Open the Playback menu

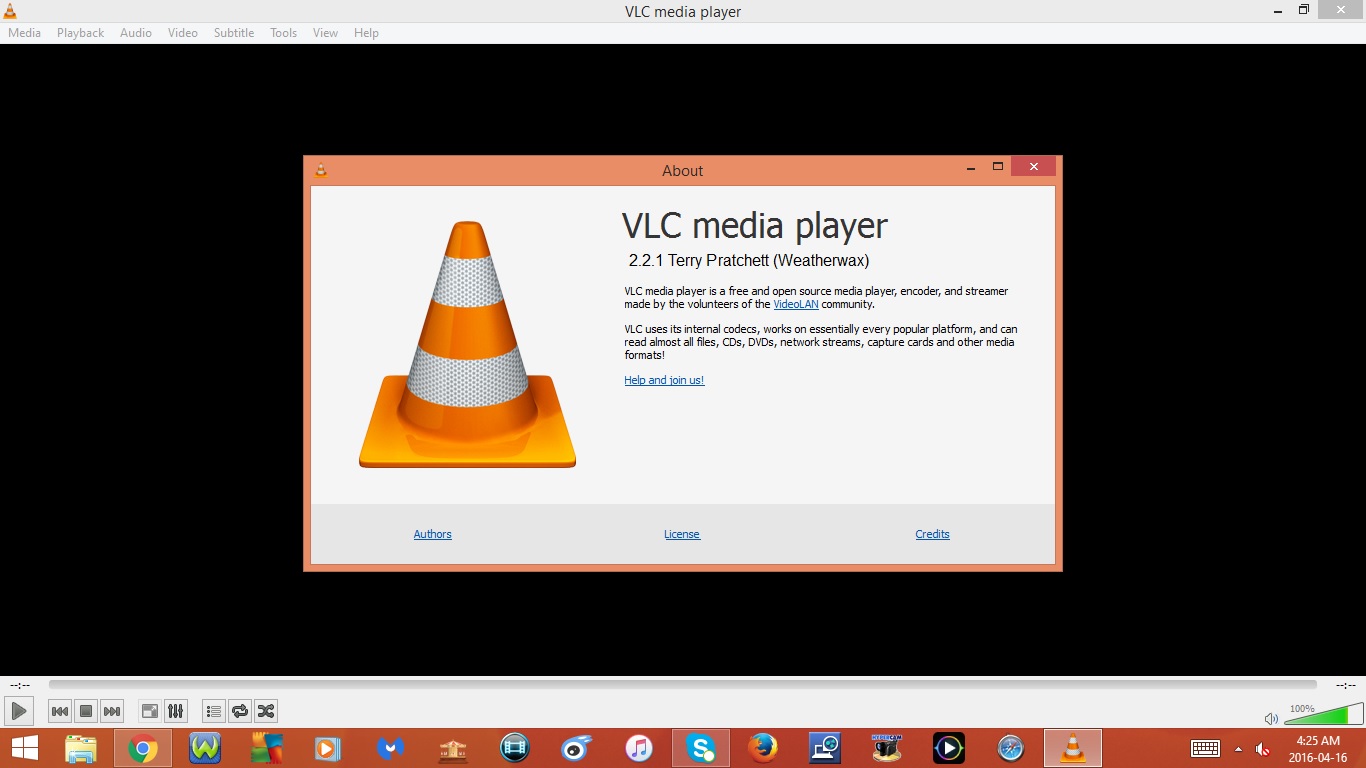[x=80, y=33]
